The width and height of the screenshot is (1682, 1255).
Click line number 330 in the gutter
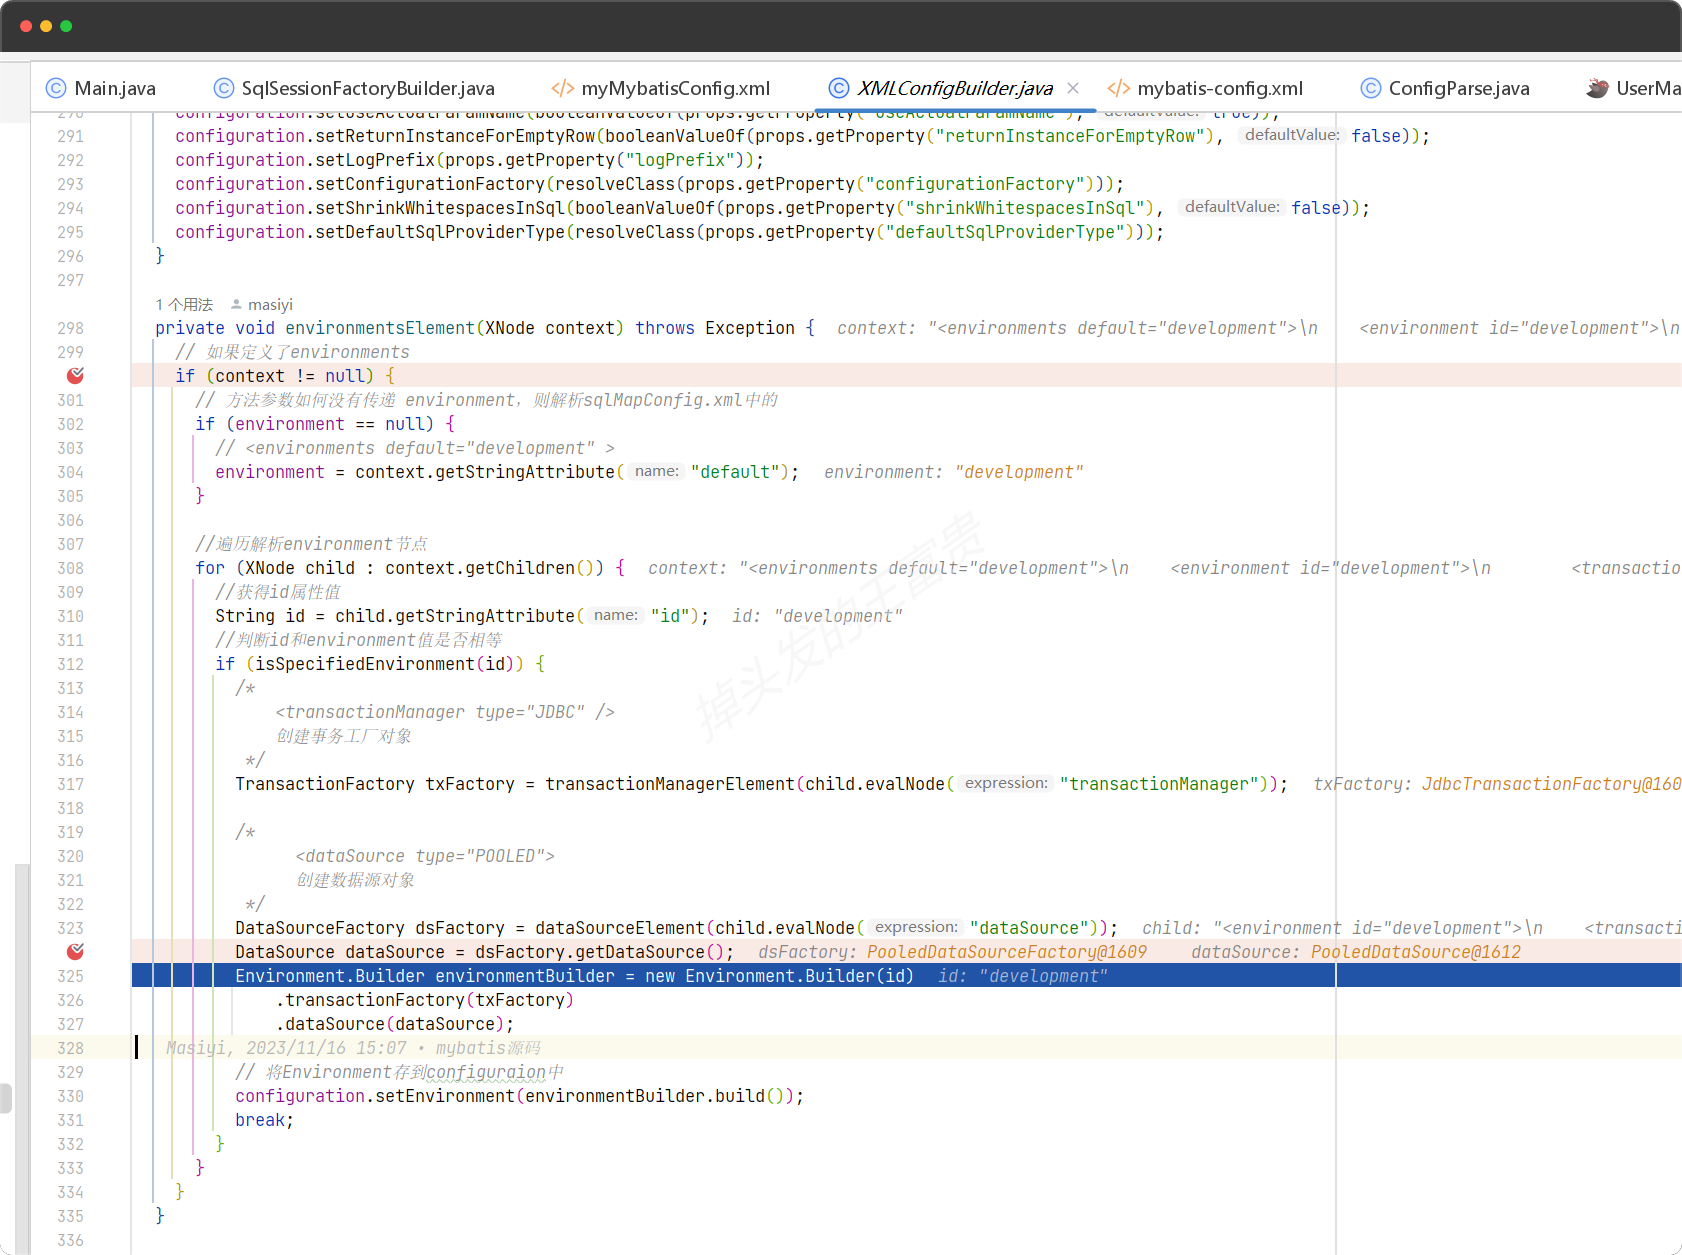(70, 1096)
